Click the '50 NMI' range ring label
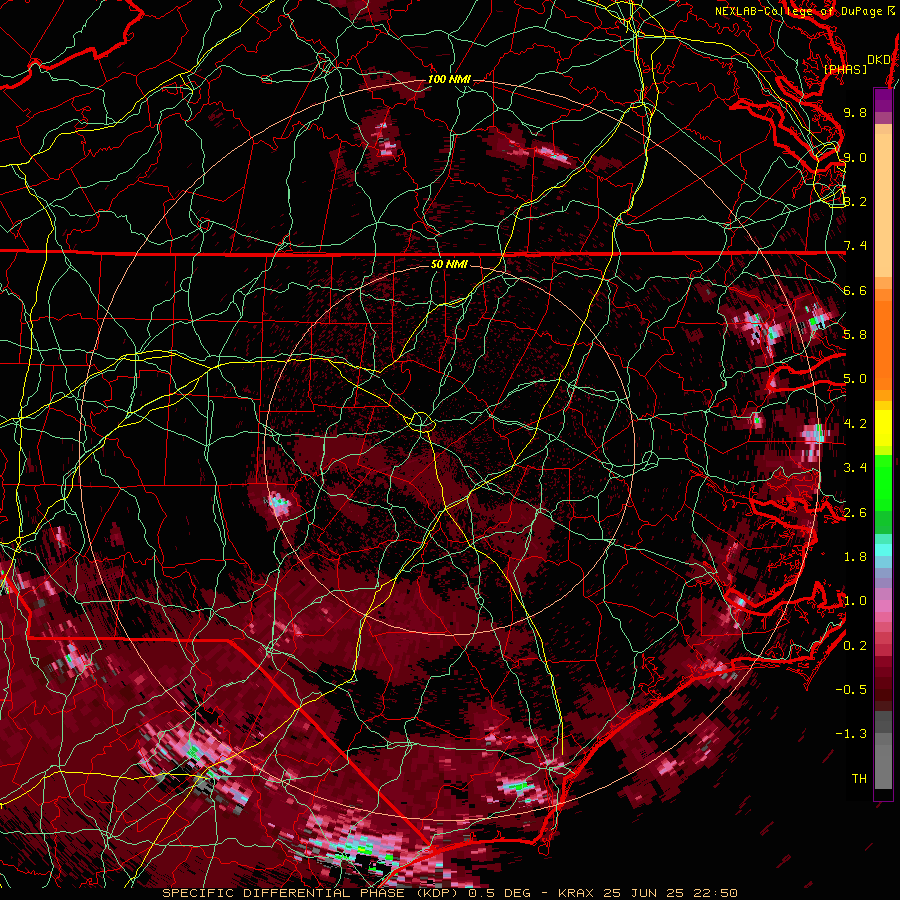This screenshot has height=900, width=900. pos(449,264)
